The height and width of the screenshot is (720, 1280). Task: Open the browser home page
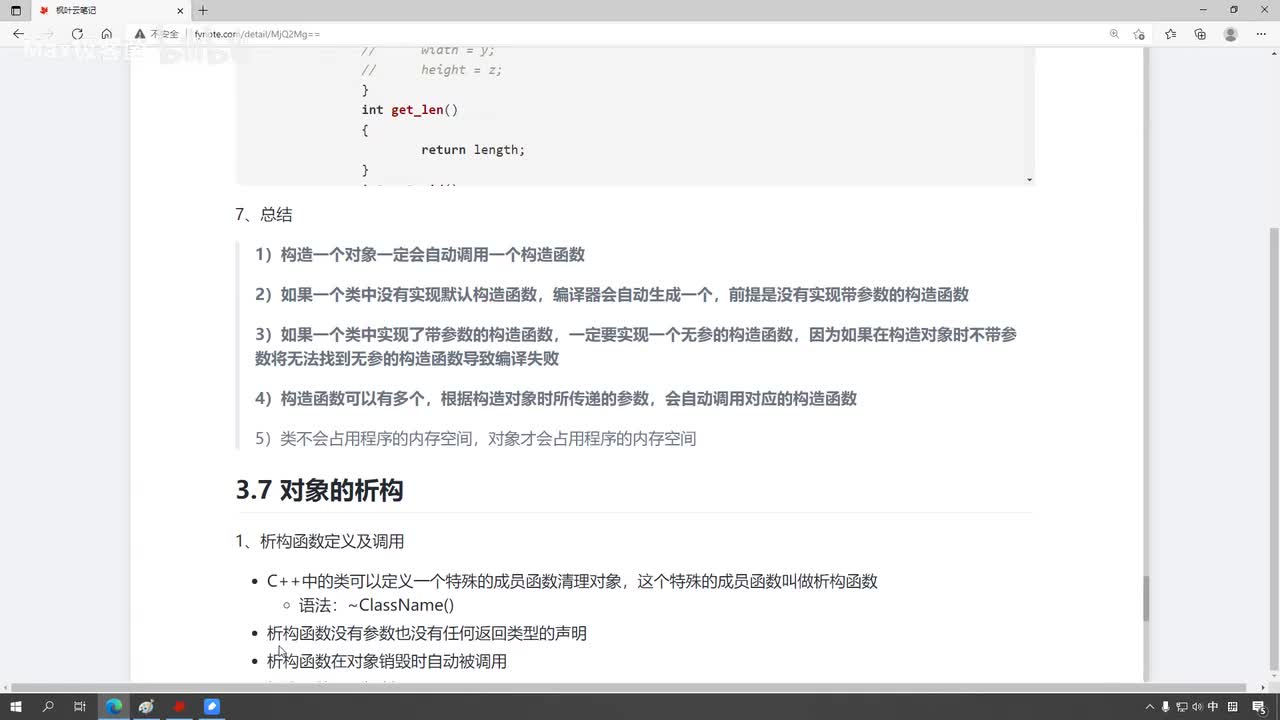click(106, 34)
